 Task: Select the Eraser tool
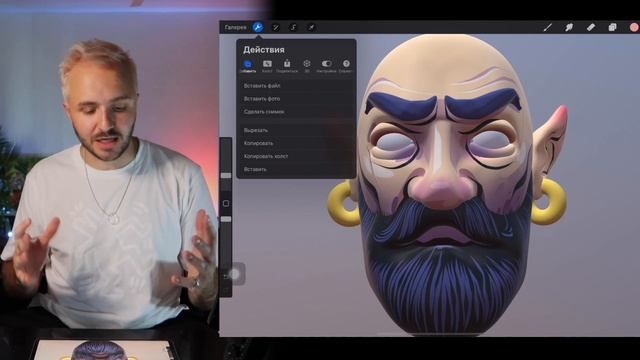(x=591, y=27)
